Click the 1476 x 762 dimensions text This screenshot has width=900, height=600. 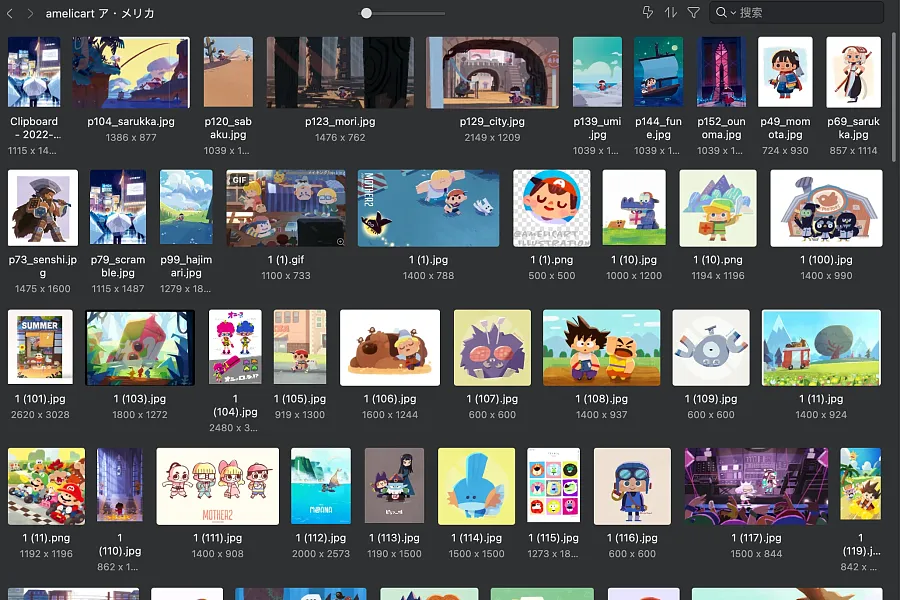[x=340, y=137]
